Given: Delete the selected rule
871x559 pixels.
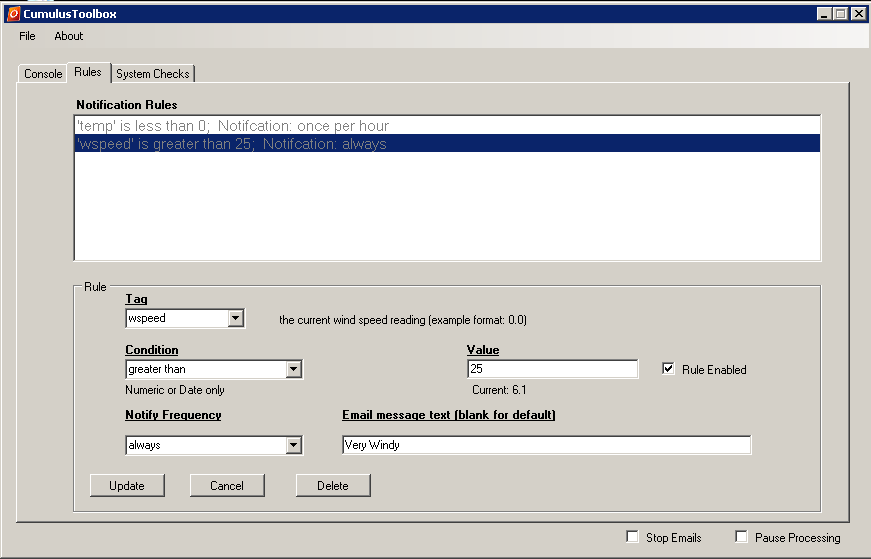Looking at the screenshot, I should click(x=333, y=486).
